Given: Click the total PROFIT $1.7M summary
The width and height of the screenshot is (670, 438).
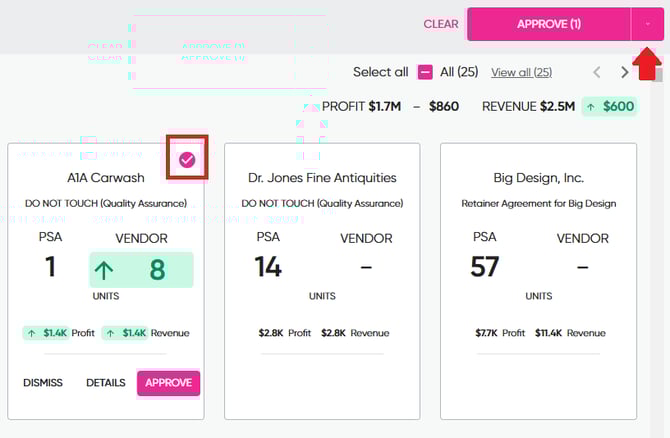Looking at the screenshot, I should pyautogui.click(x=363, y=106).
